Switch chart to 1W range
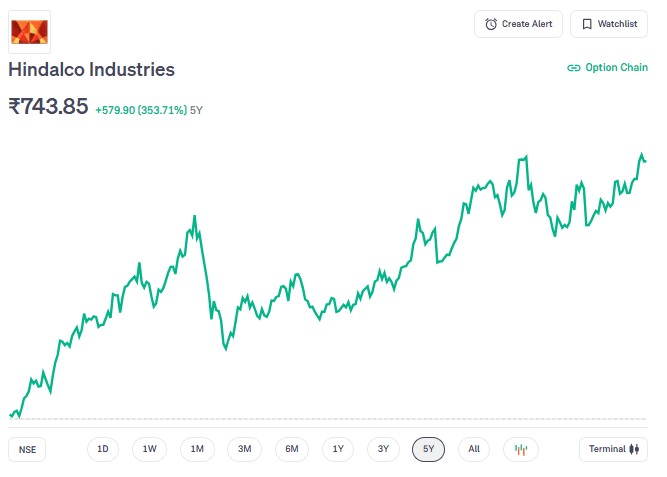The image size is (667, 477). (x=149, y=449)
